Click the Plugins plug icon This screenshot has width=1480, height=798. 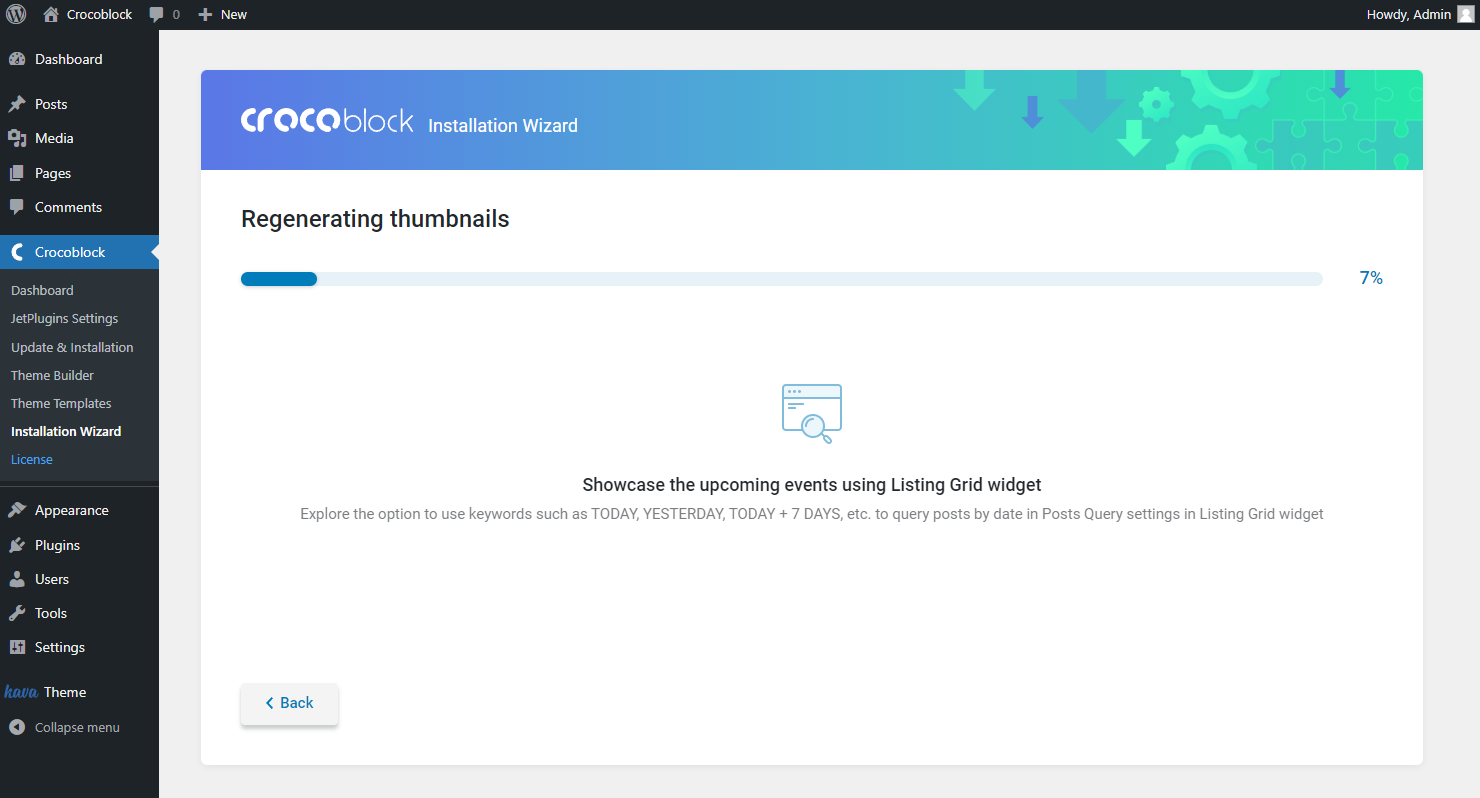[17, 545]
